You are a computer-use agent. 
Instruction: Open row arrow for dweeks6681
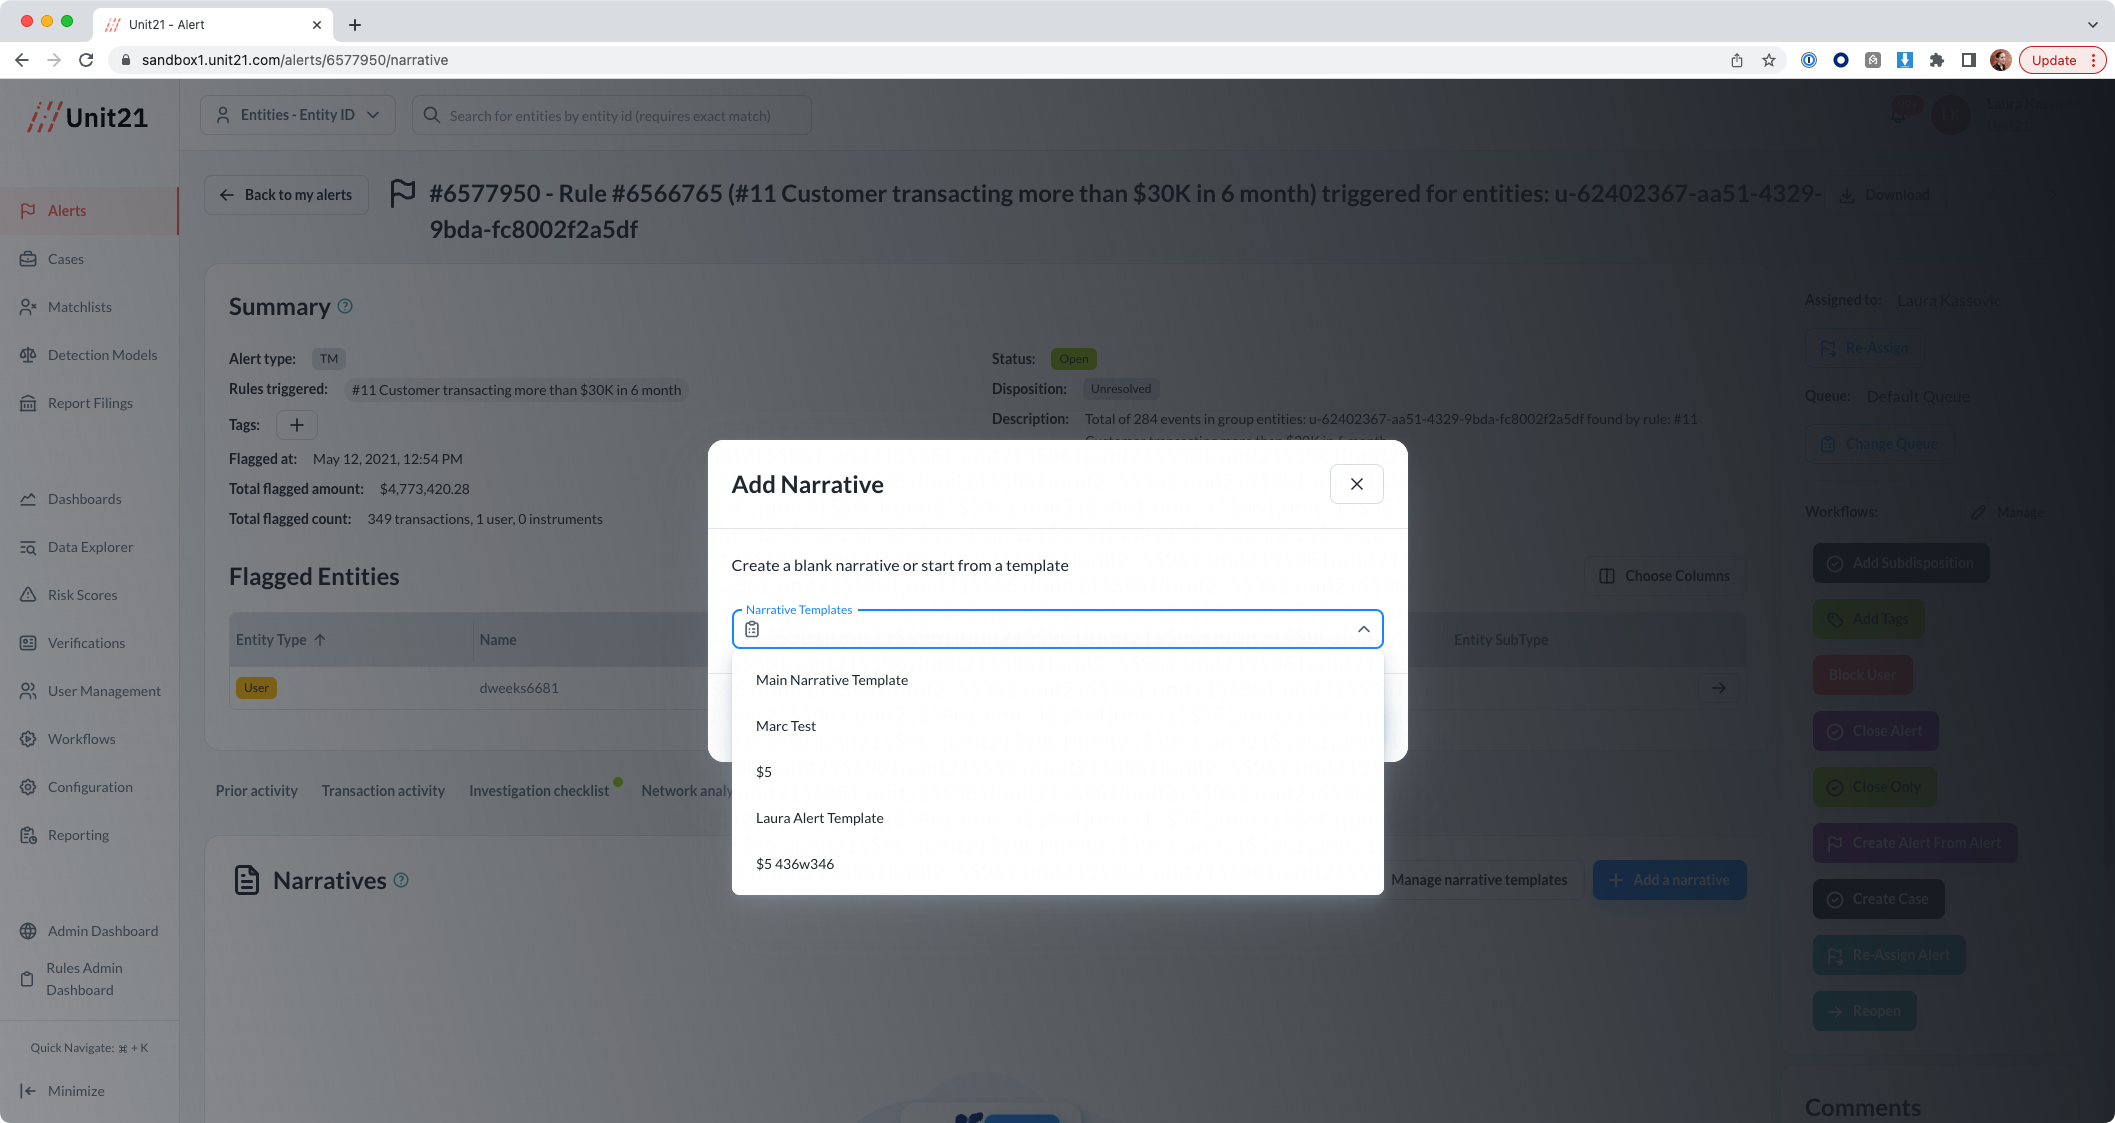pyautogui.click(x=1718, y=688)
